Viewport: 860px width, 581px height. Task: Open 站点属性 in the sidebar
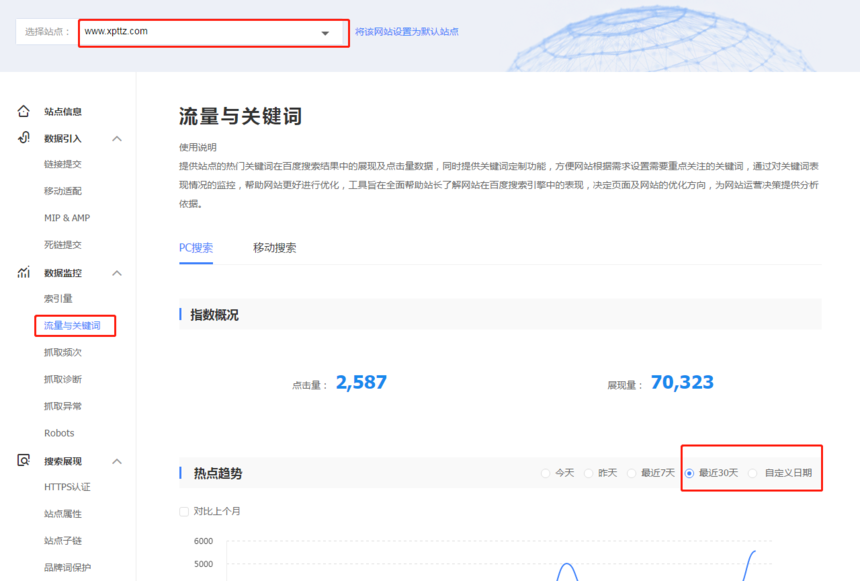coord(63,514)
